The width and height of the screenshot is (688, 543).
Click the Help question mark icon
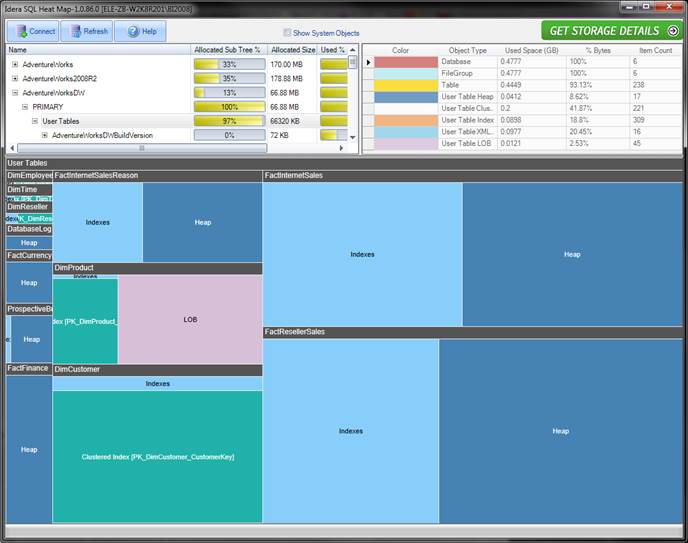point(133,31)
